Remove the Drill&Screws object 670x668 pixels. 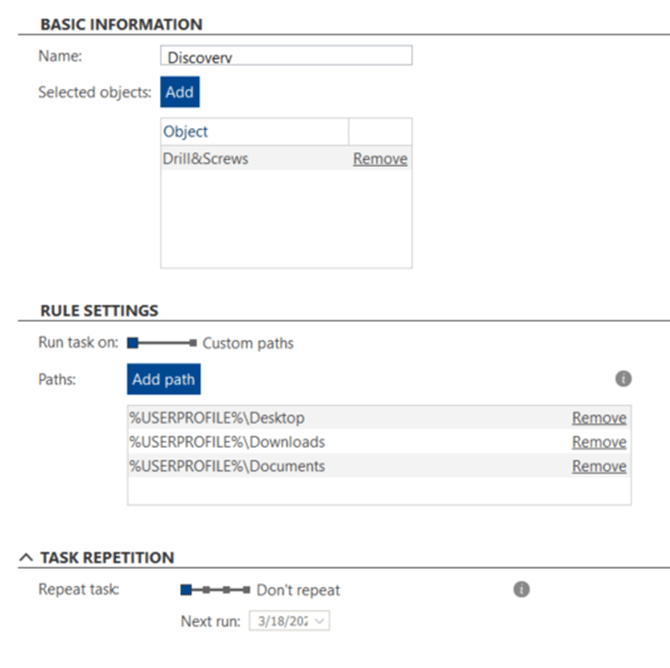click(380, 158)
